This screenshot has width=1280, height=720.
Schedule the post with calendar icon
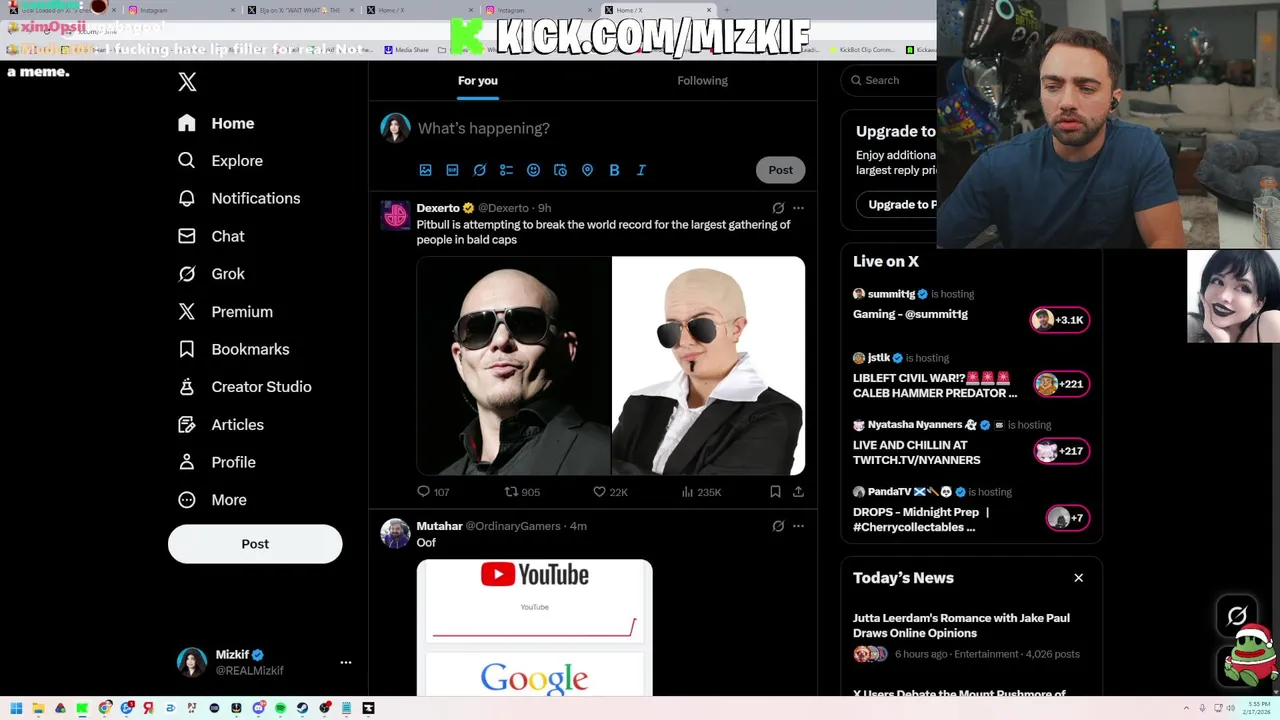coord(560,170)
